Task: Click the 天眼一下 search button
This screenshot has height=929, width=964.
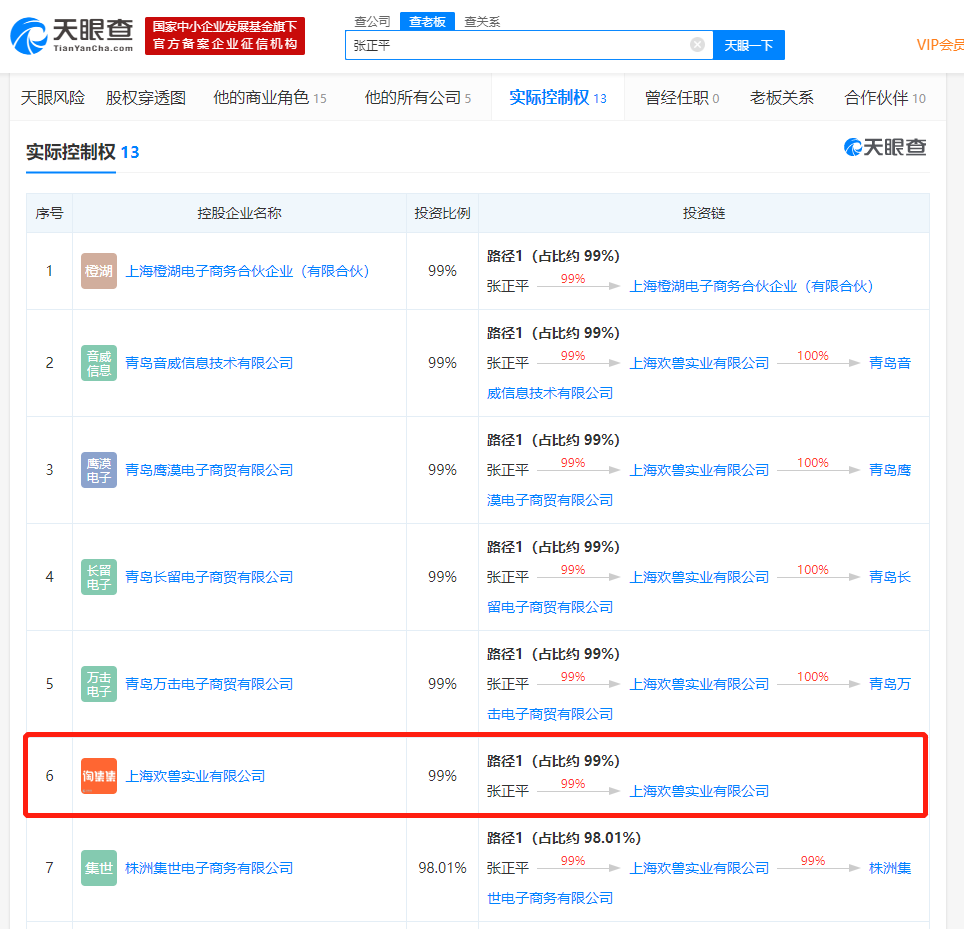Action: 748,45
